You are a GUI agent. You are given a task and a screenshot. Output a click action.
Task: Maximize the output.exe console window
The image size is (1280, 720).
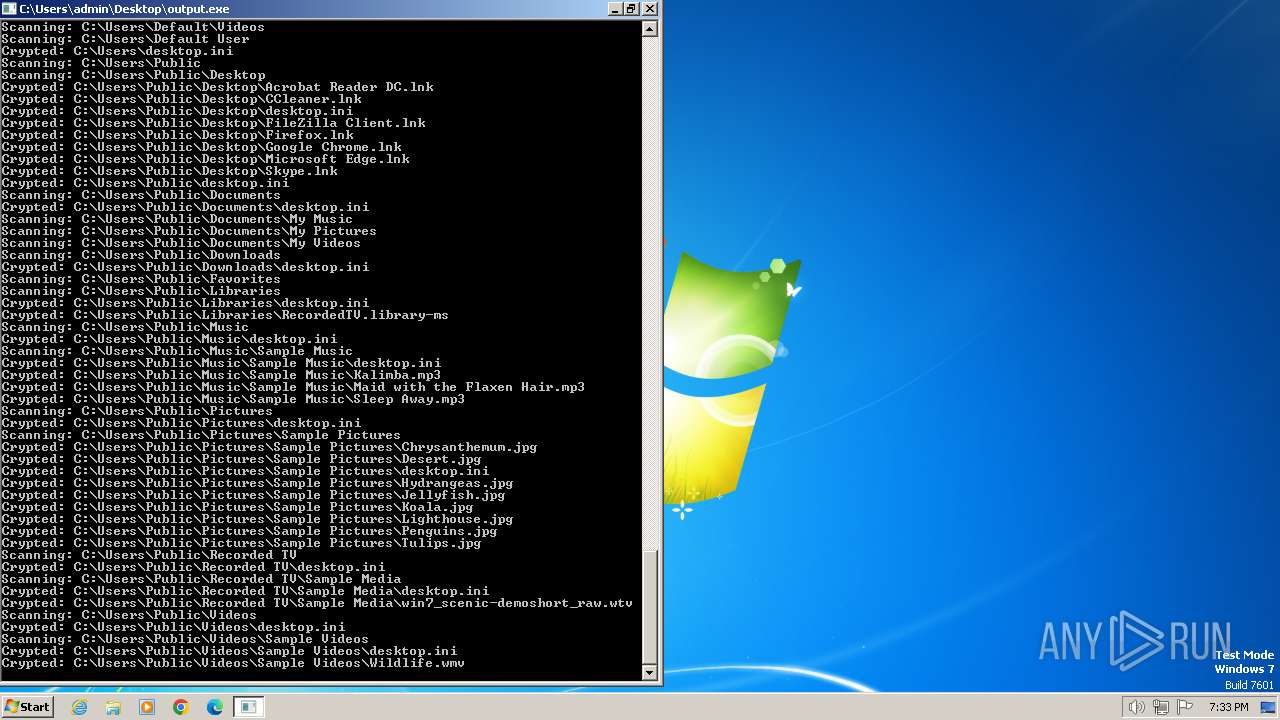coord(632,8)
